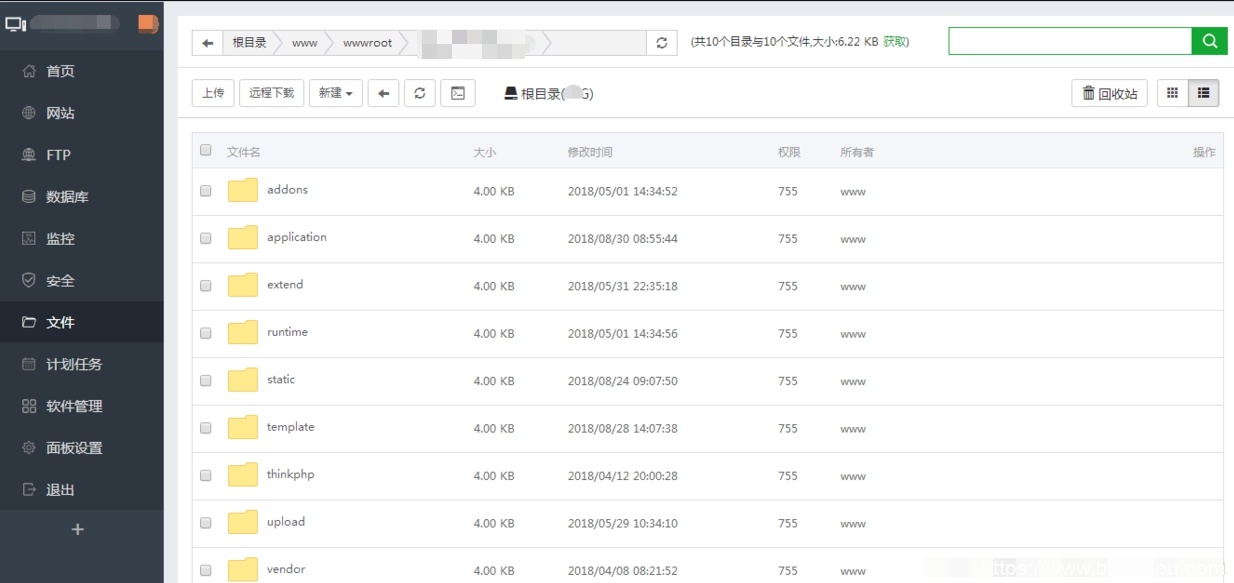
Task: Open 网站 in the sidebar
Action: click(x=82, y=113)
